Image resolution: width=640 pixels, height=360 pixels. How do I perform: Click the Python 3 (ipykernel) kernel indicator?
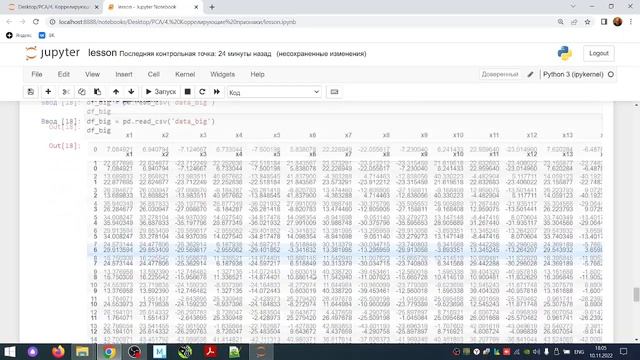573,74
